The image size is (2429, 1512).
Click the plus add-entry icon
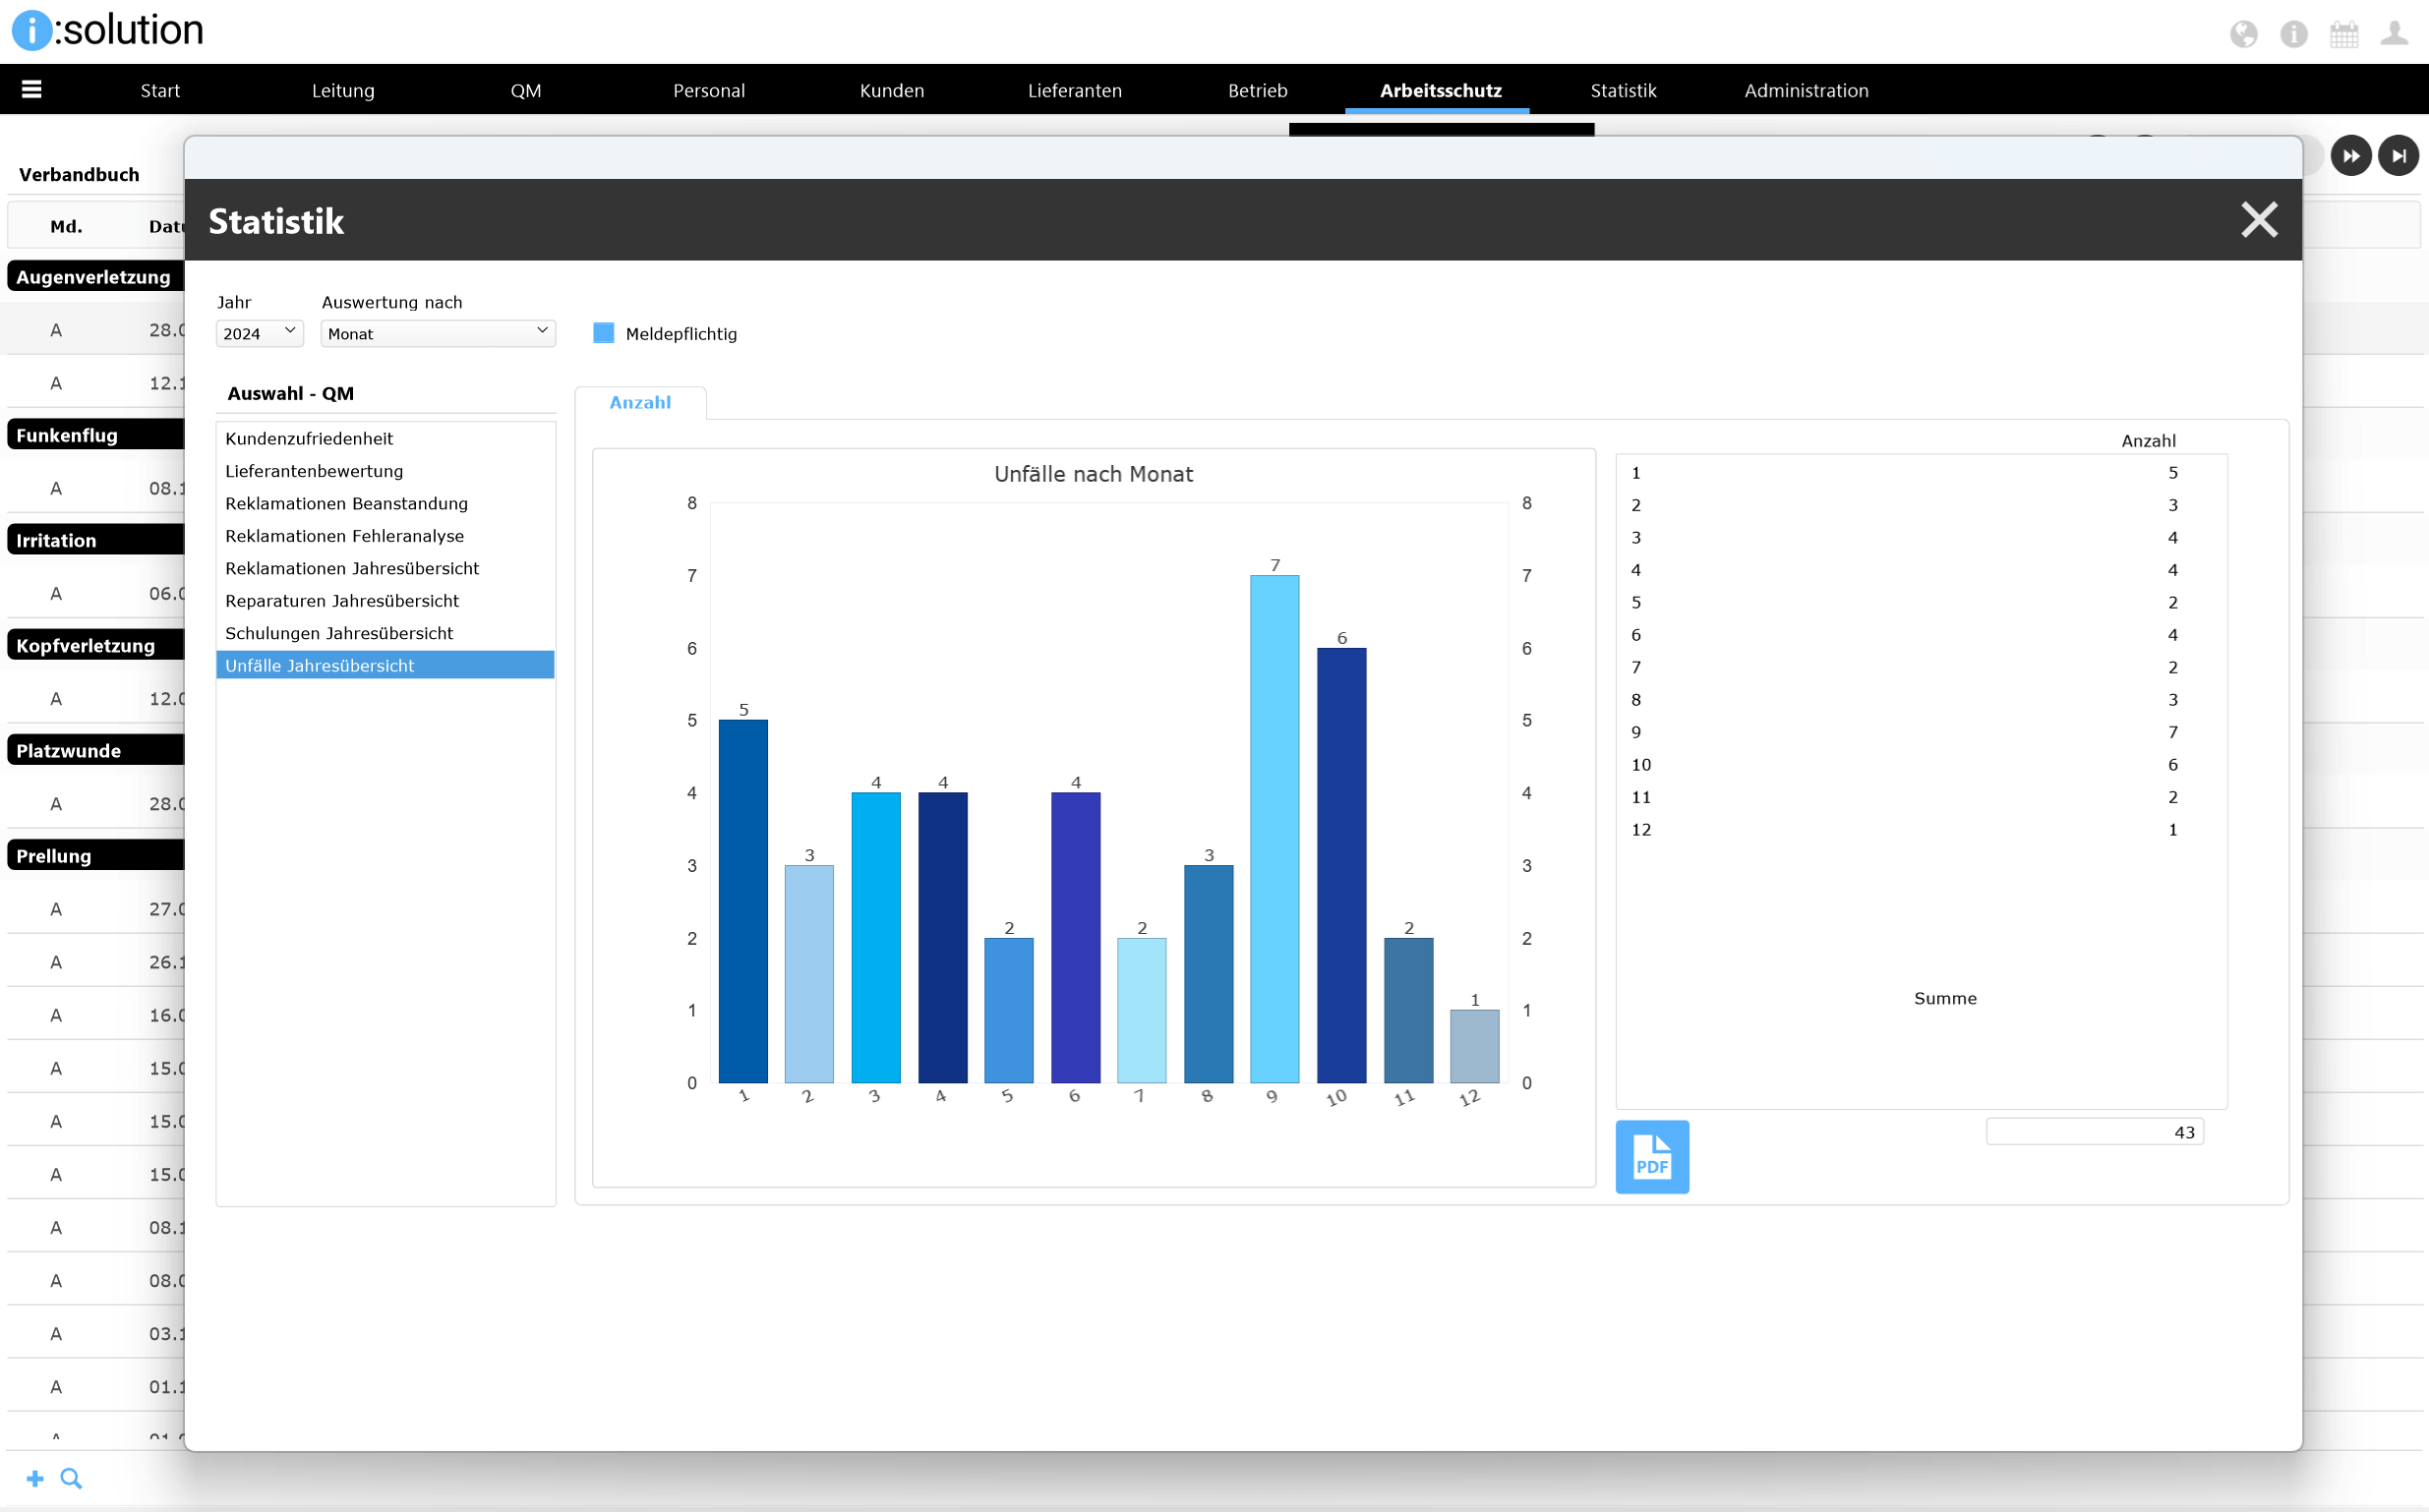point(35,1478)
